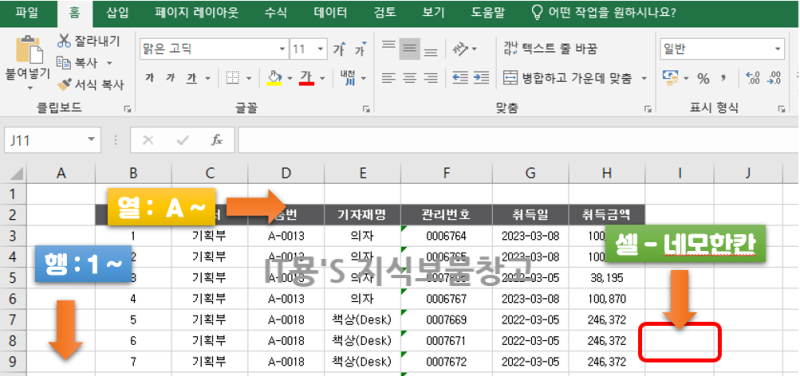Apply comma style number format

(x=722, y=79)
